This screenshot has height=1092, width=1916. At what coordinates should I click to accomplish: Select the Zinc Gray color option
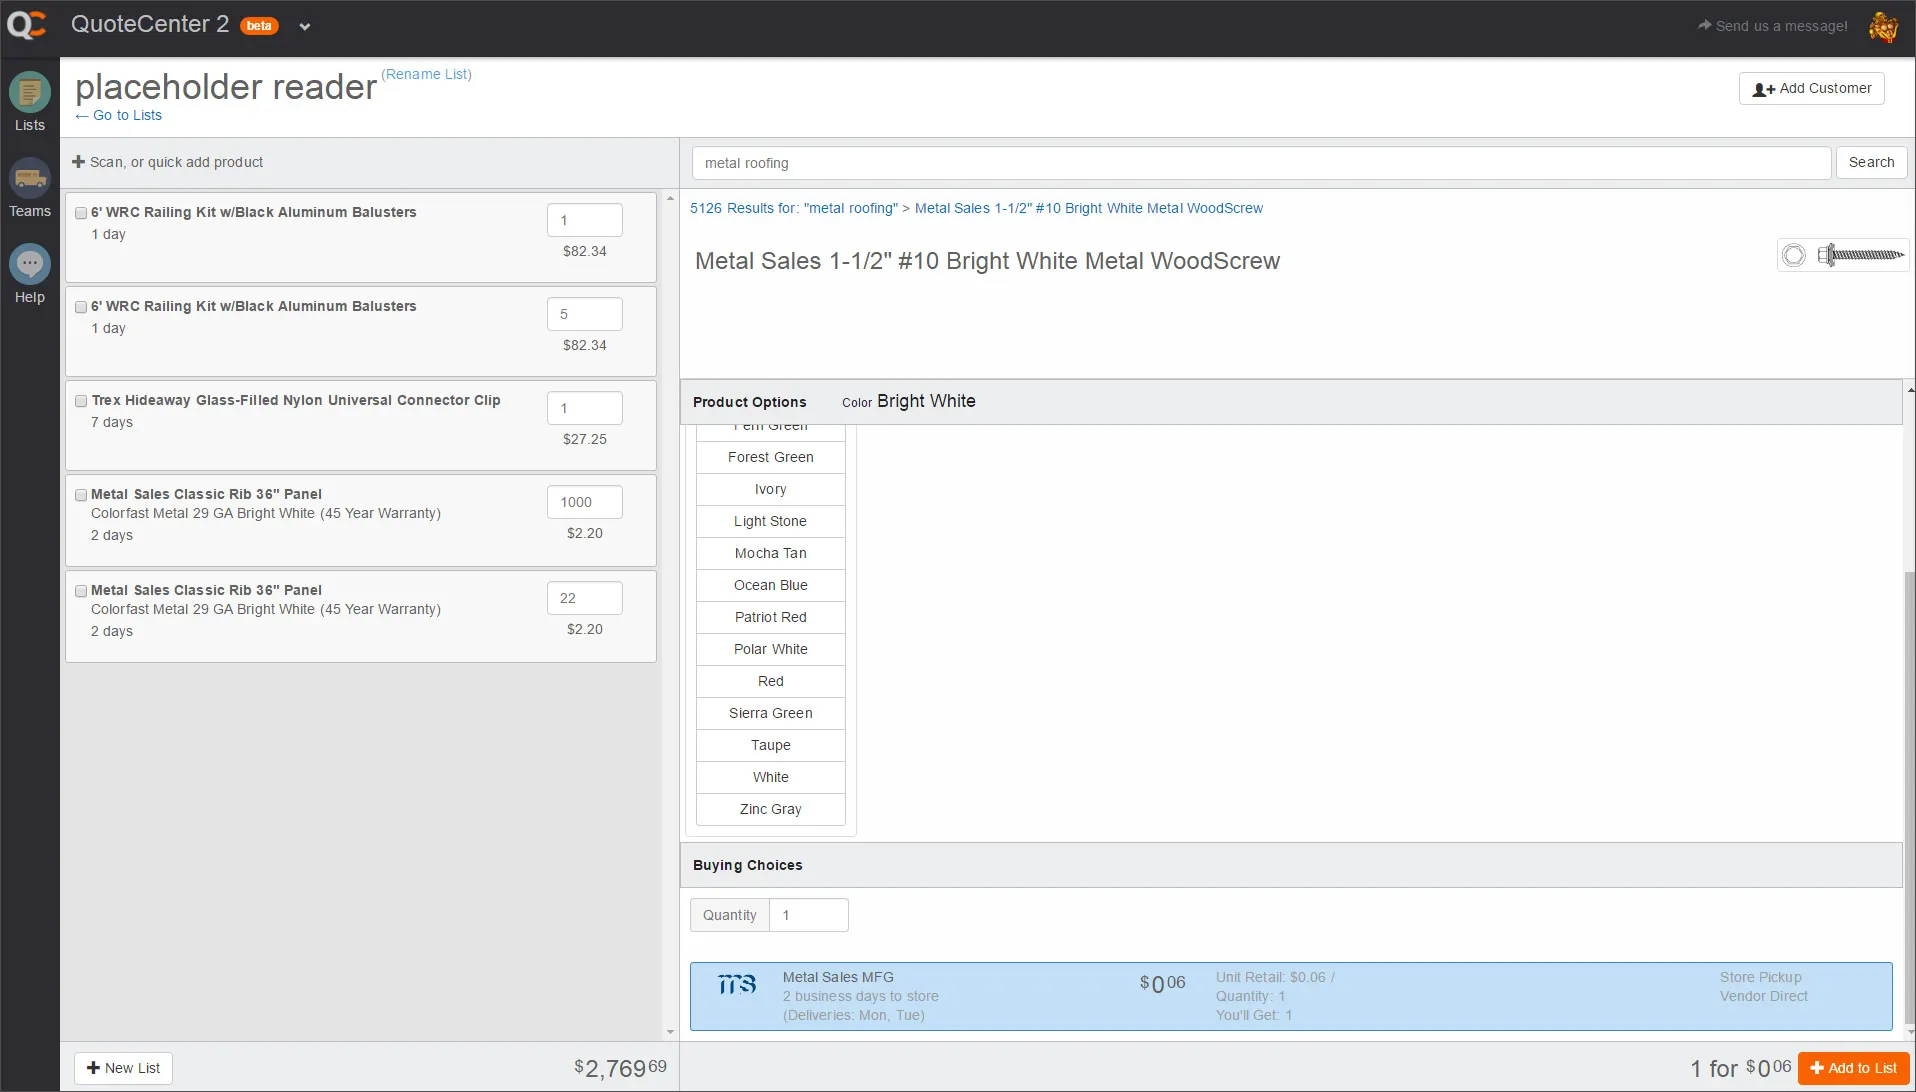(770, 809)
